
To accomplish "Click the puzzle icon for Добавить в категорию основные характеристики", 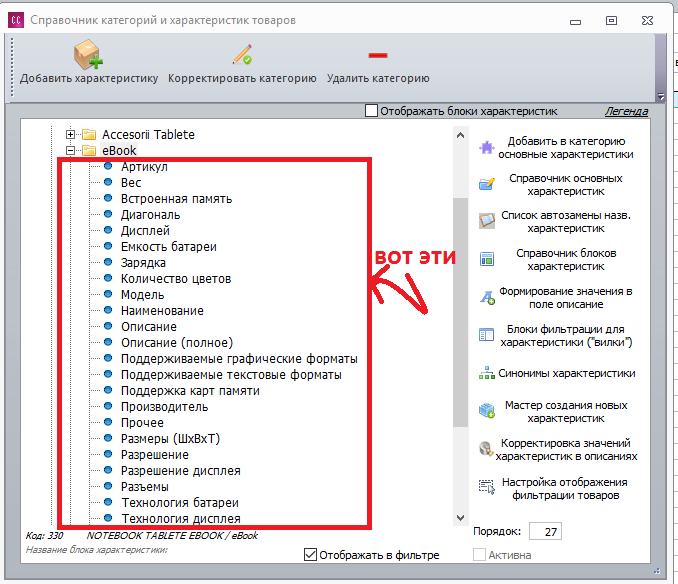I will (487, 148).
